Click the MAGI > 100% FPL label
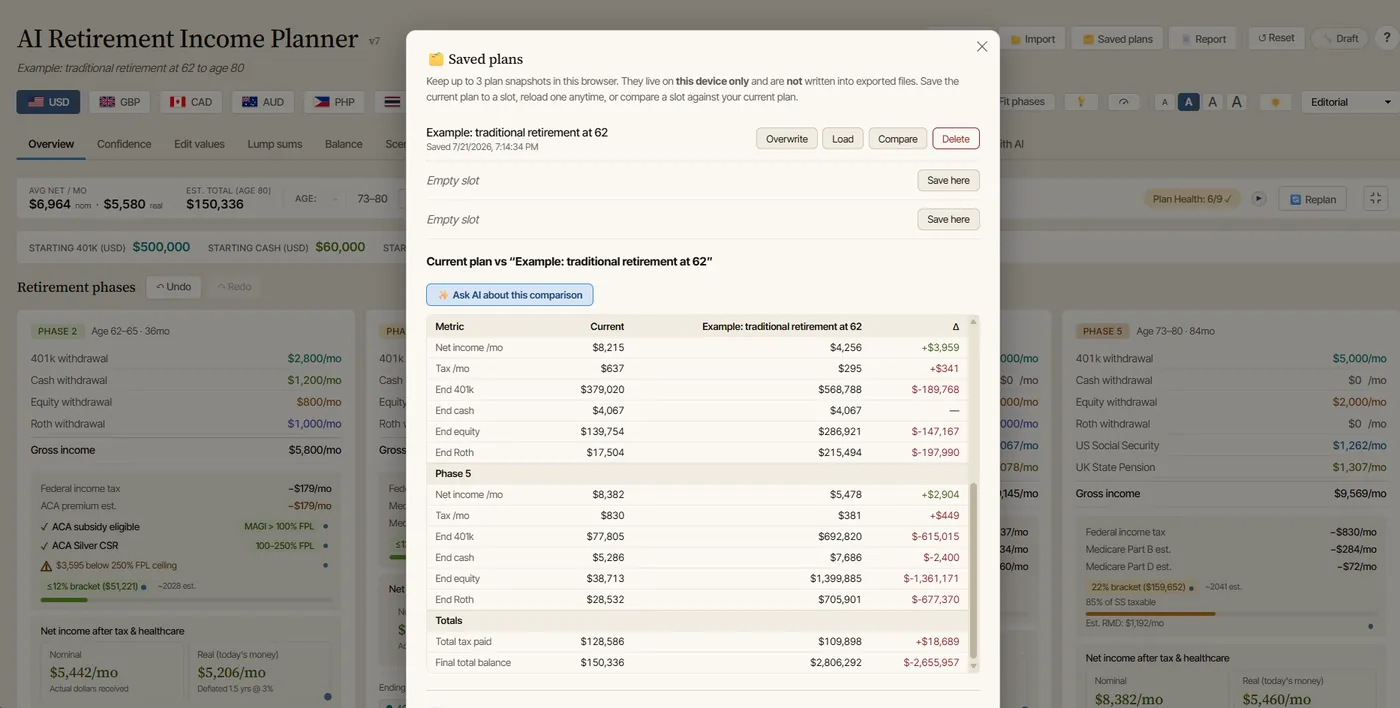Viewport: 1400px width, 708px height. click(x=281, y=526)
